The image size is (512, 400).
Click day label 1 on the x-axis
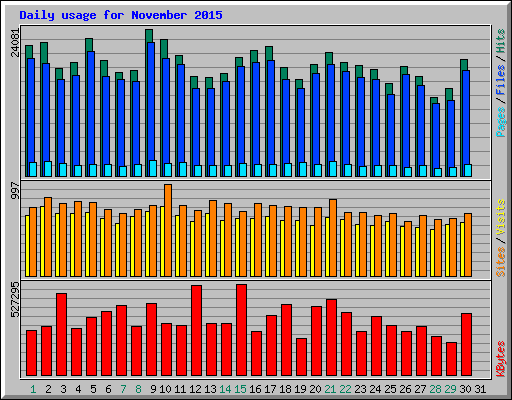pos(33,389)
